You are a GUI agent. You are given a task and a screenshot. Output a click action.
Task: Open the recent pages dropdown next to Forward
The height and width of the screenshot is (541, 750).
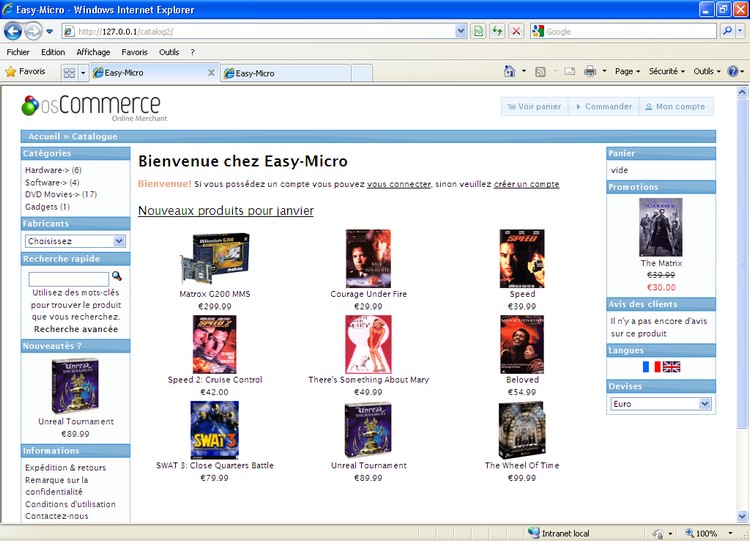click(x=49, y=32)
